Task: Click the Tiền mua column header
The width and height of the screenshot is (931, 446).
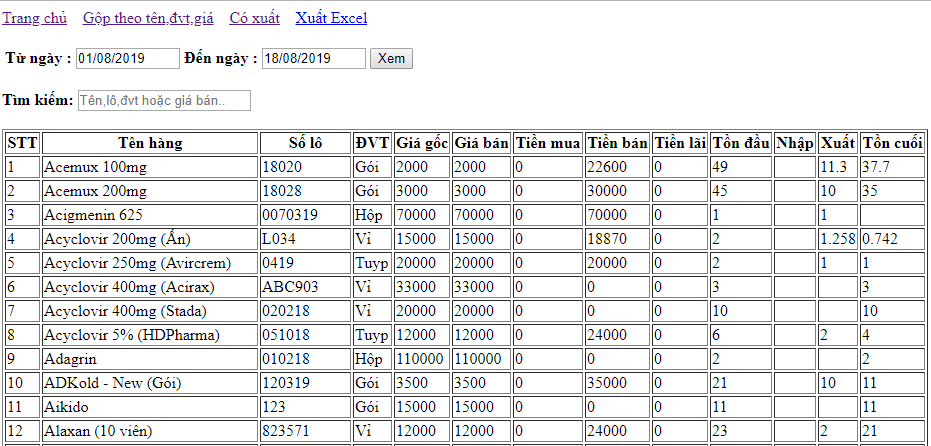Action: [548, 143]
